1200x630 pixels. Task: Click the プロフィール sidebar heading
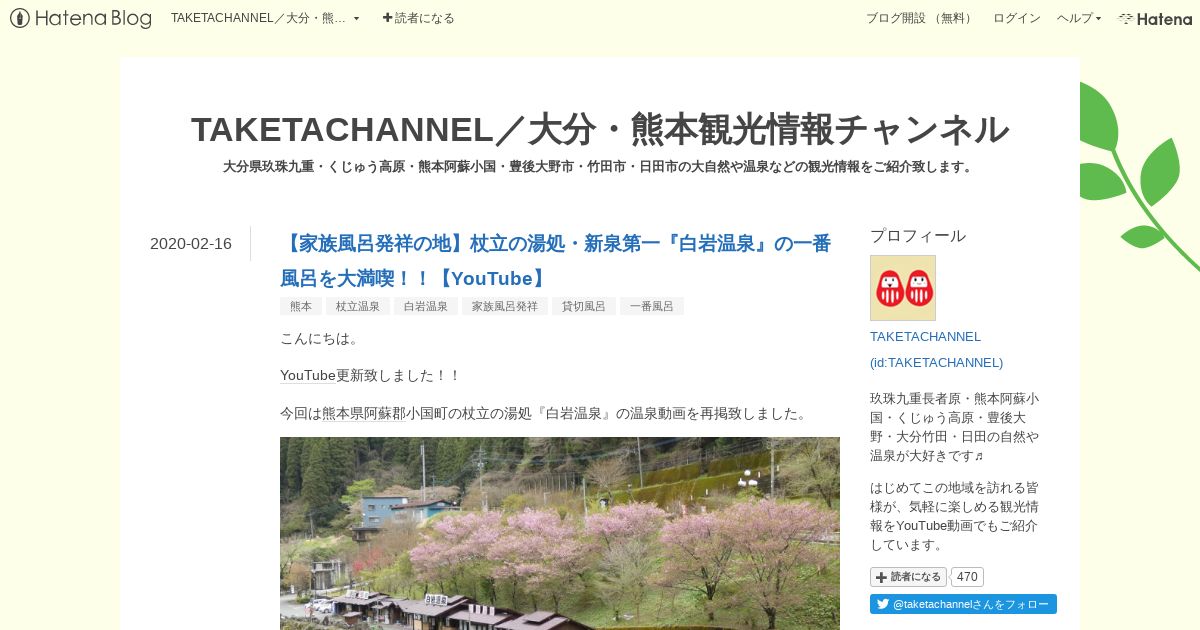click(x=918, y=236)
